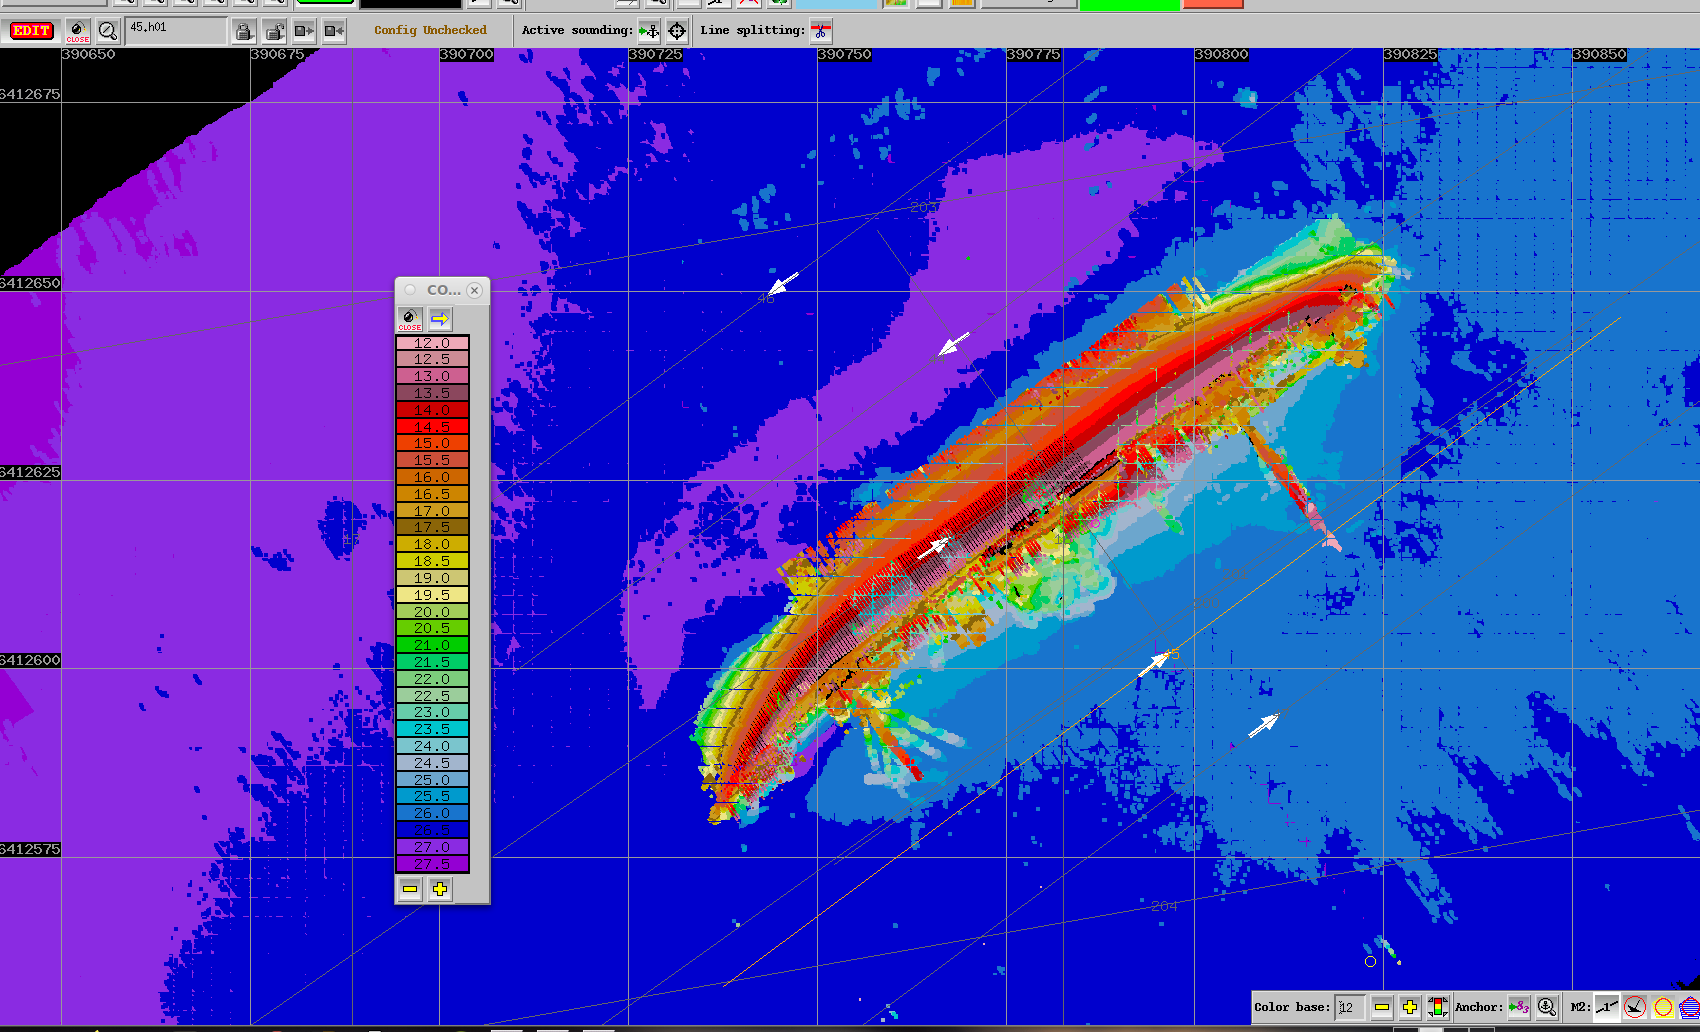Image resolution: width=1700 pixels, height=1032 pixels.
Task: Click the Anchor magnifier search icon
Action: pyautogui.click(x=1547, y=1007)
